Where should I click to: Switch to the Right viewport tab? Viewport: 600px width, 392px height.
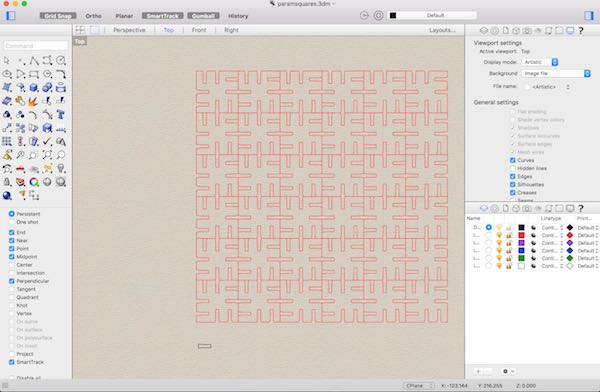[x=231, y=30]
